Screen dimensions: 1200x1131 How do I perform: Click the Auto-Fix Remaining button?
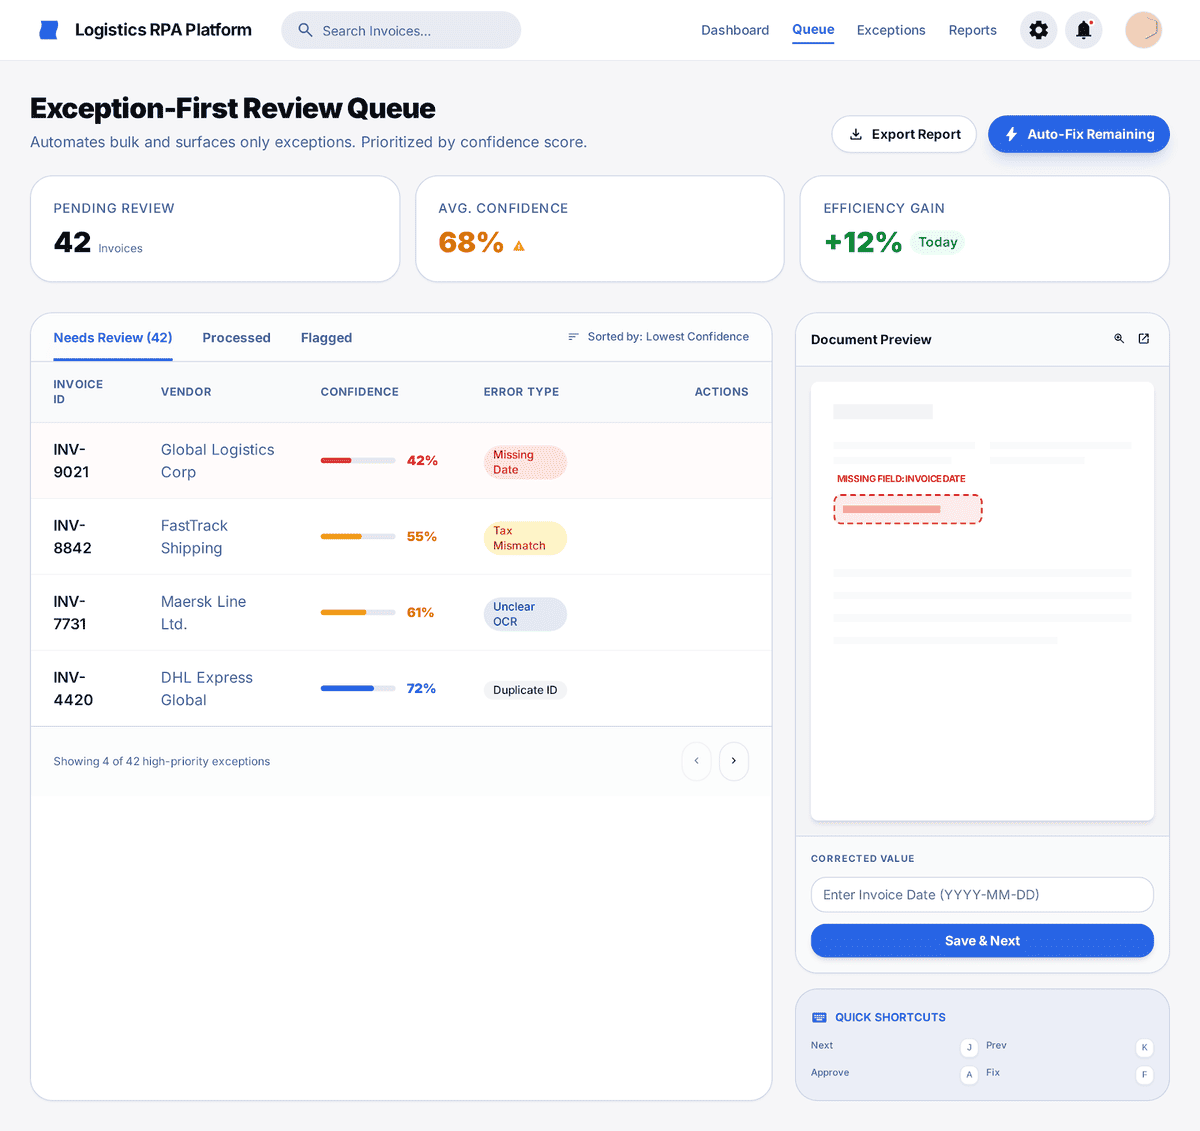(1078, 133)
